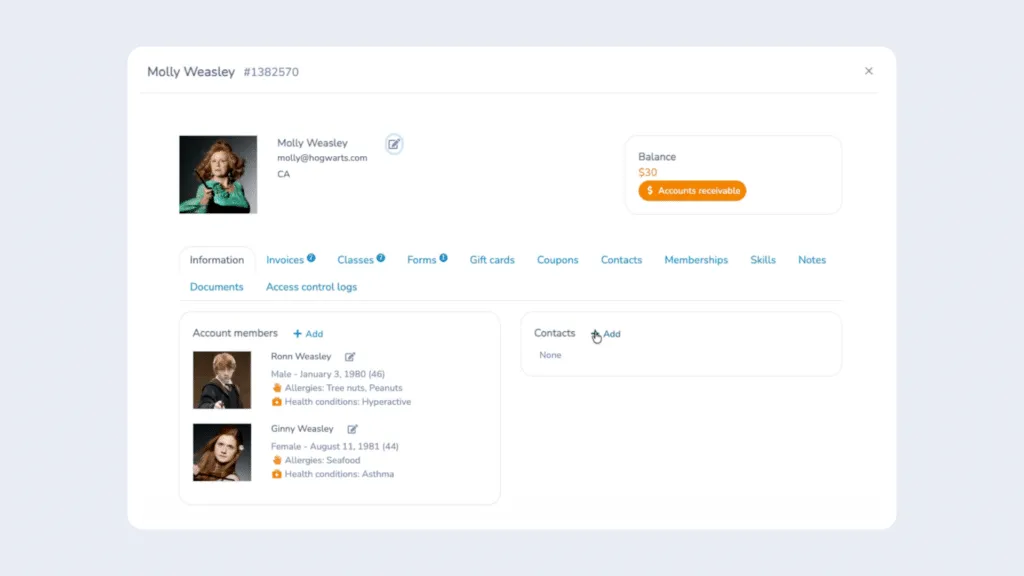Open the Information tab
Viewport: 1024px width, 576px height.
[x=217, y=260]
